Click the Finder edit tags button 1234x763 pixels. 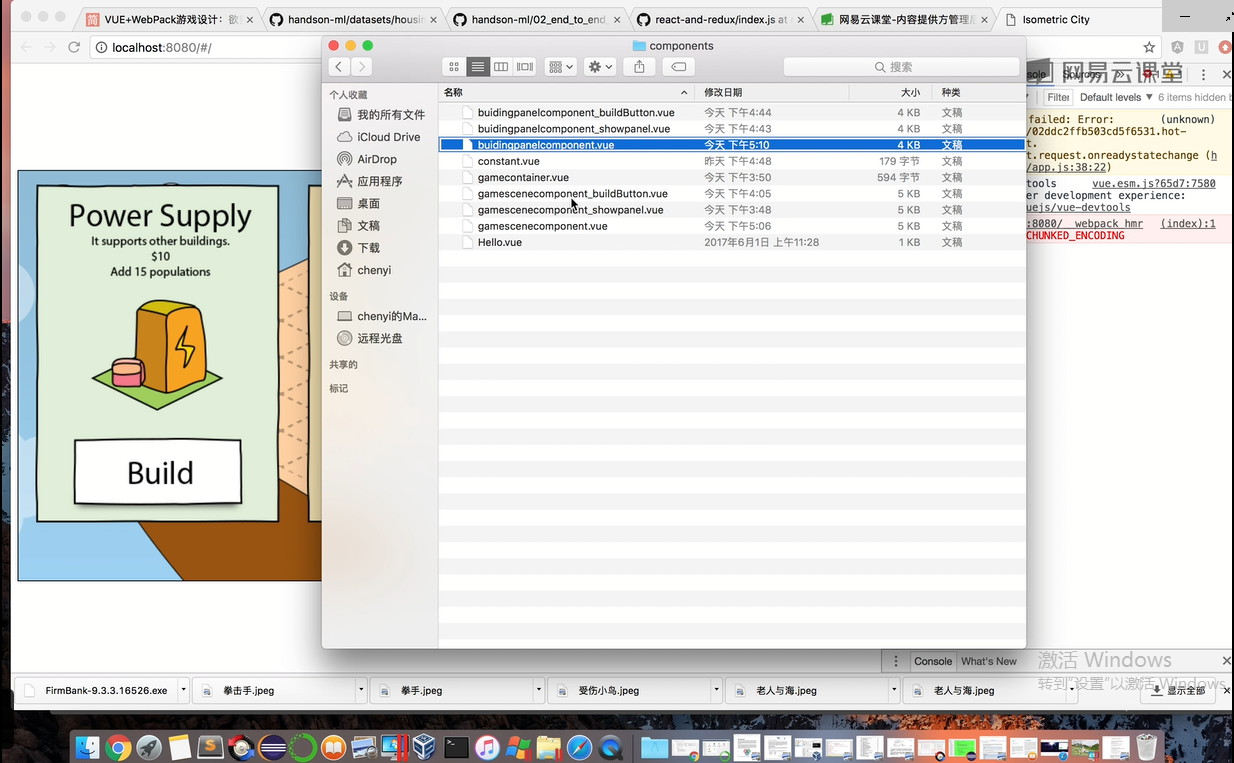point(678,66)
